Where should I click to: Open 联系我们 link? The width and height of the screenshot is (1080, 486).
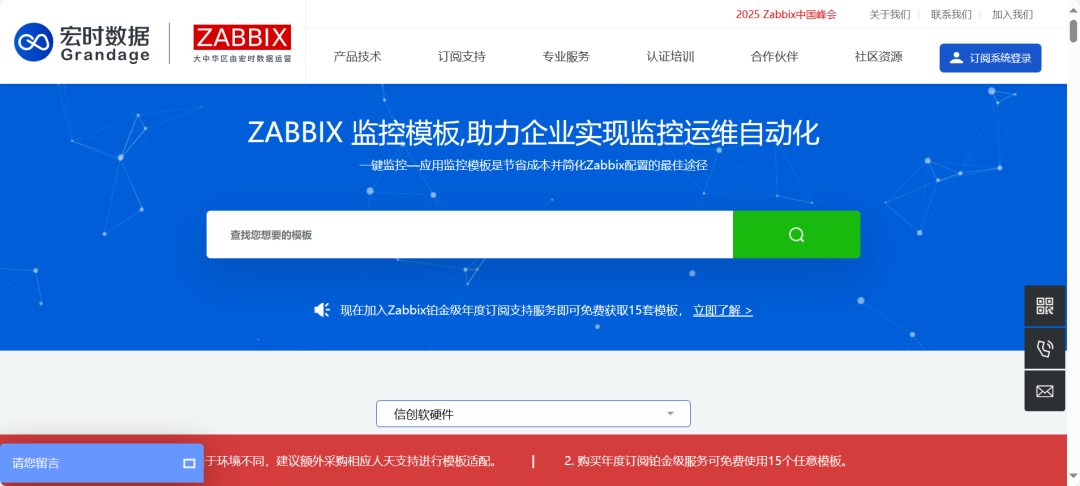click(x=951, y=14)
